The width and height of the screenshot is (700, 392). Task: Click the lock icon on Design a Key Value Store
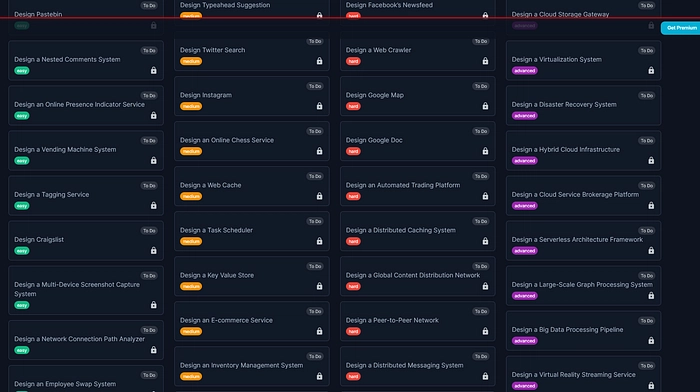tap(319, 286)
